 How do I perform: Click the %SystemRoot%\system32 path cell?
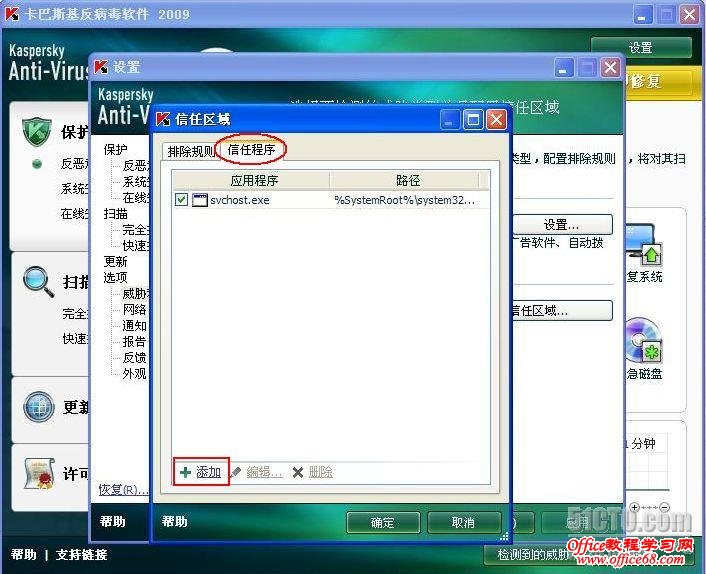point(404,200)
